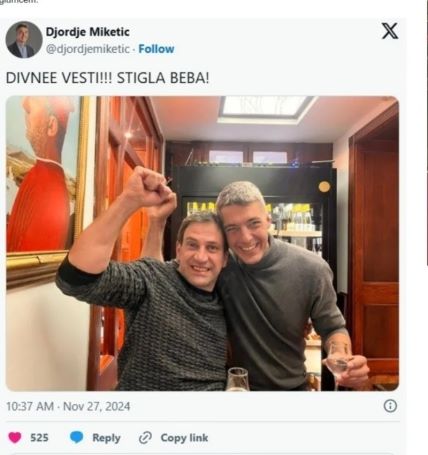Click the blue reply speech bubble icon
This screenshot has height=455, width=428.
point(77,437)
